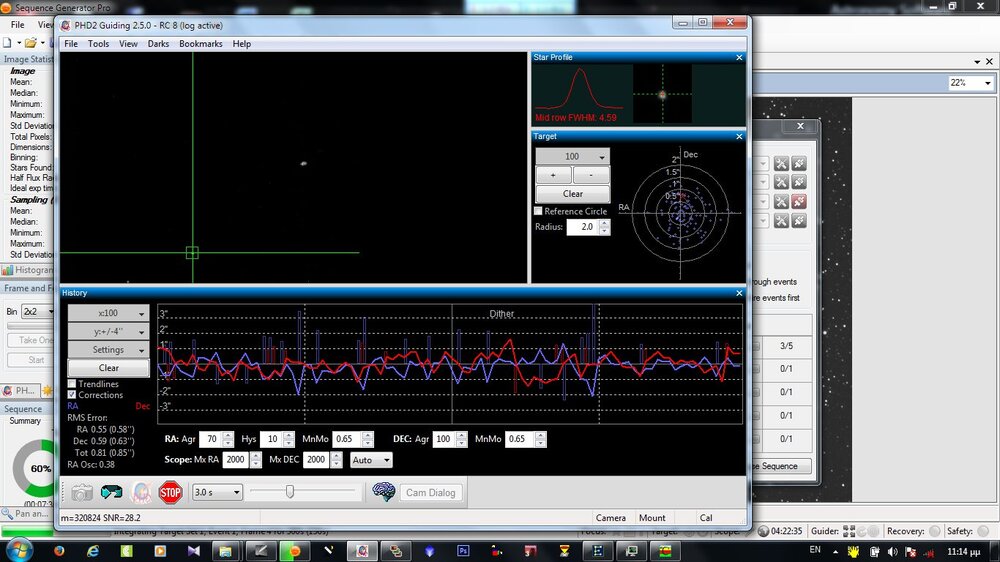This screenshot has height=562, width=1000.
Task: Open the 3.0 s exposure time dropdown
Action: pos(217,492)
